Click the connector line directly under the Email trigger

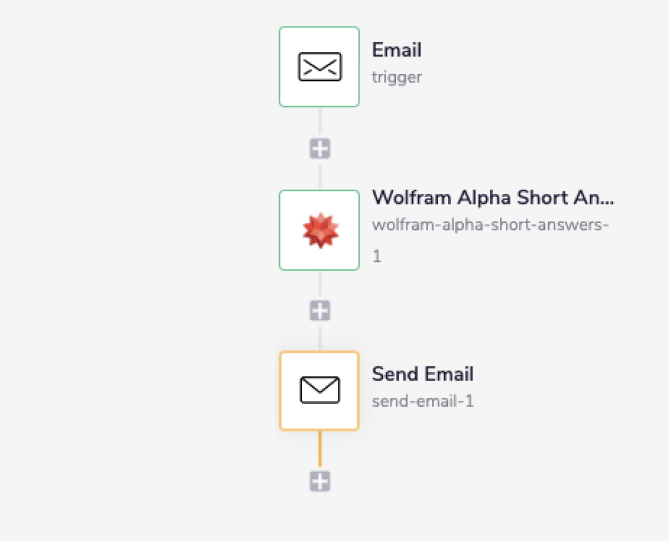320,122
